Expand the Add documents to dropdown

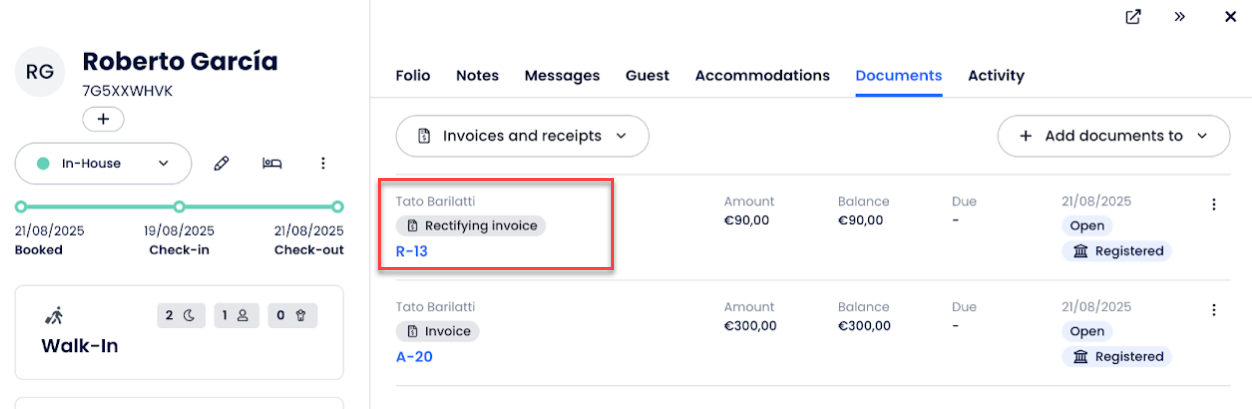point(1113,136)
